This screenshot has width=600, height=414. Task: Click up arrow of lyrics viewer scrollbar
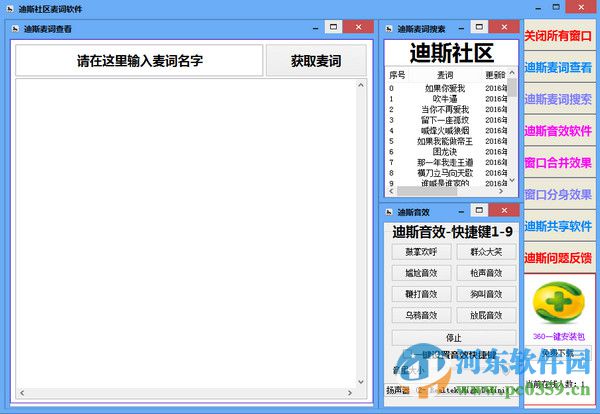pos(361,85)
